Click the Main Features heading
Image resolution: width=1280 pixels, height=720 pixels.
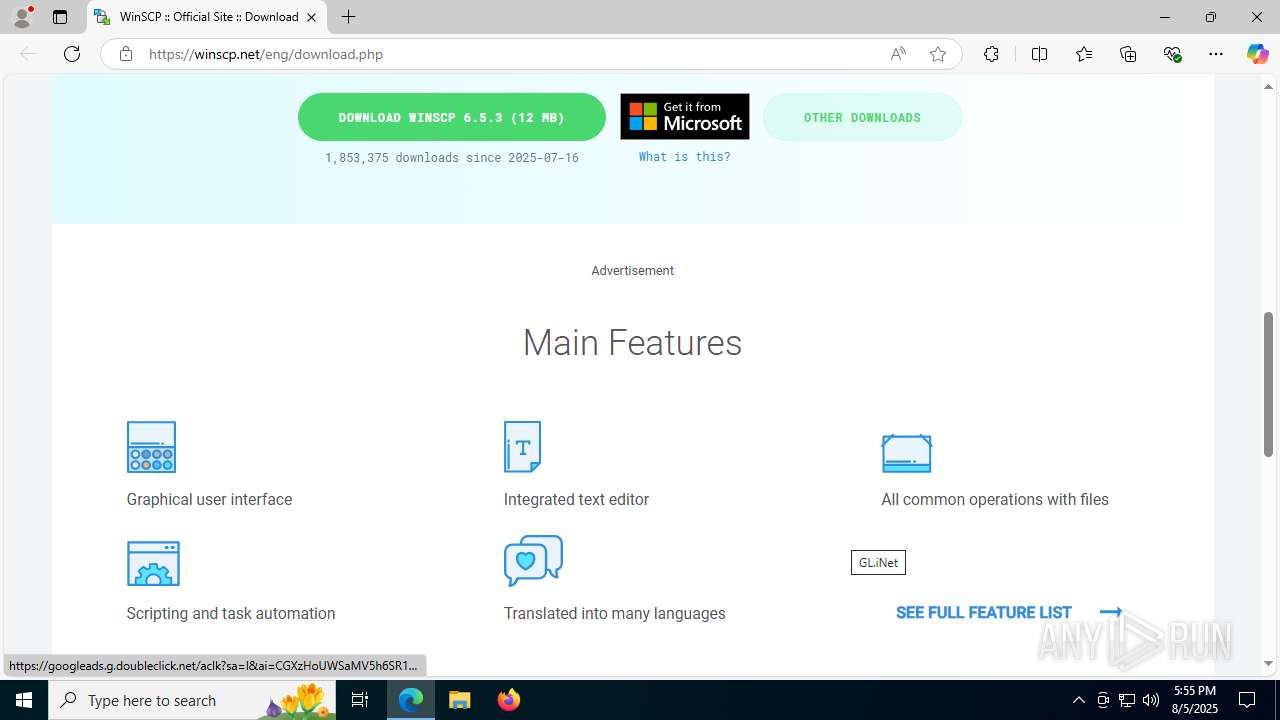coord(632,342)
